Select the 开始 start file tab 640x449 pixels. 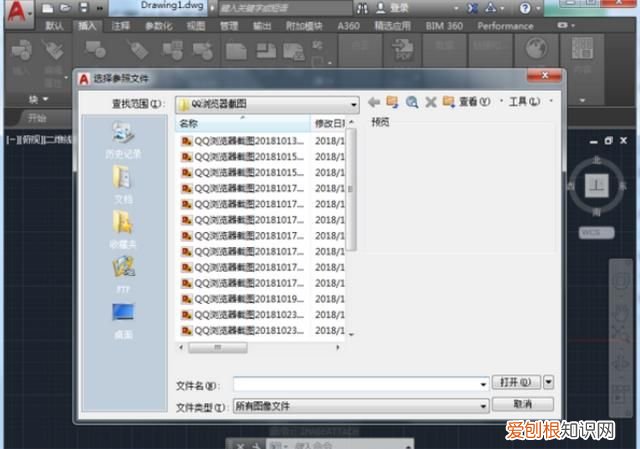click(x=38, y=118)
